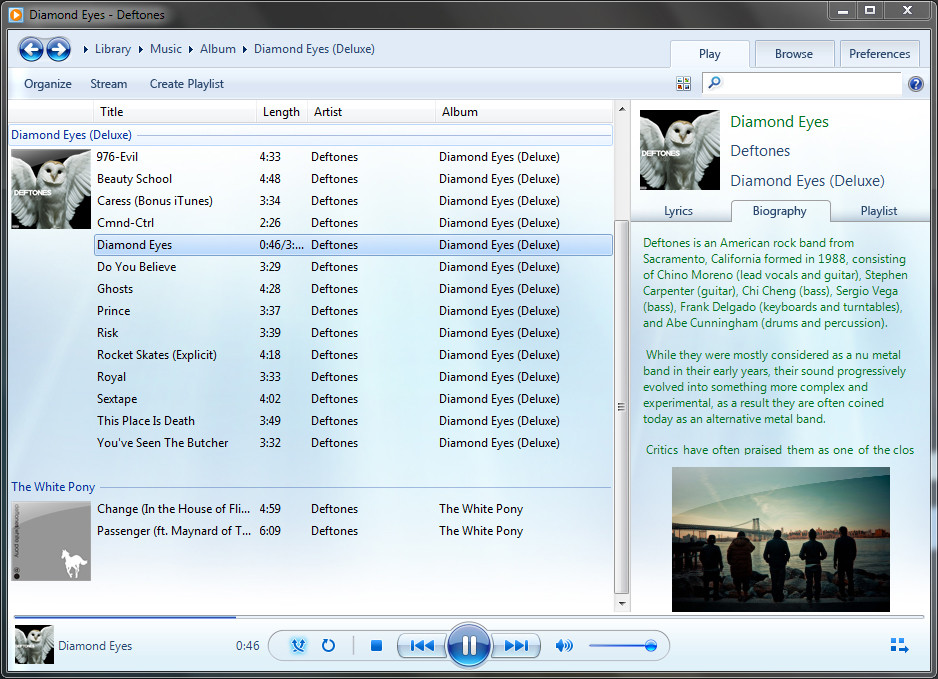The image size is (938, 679).
Task: Click the small now-playing album art
Action: coord(34,645)
